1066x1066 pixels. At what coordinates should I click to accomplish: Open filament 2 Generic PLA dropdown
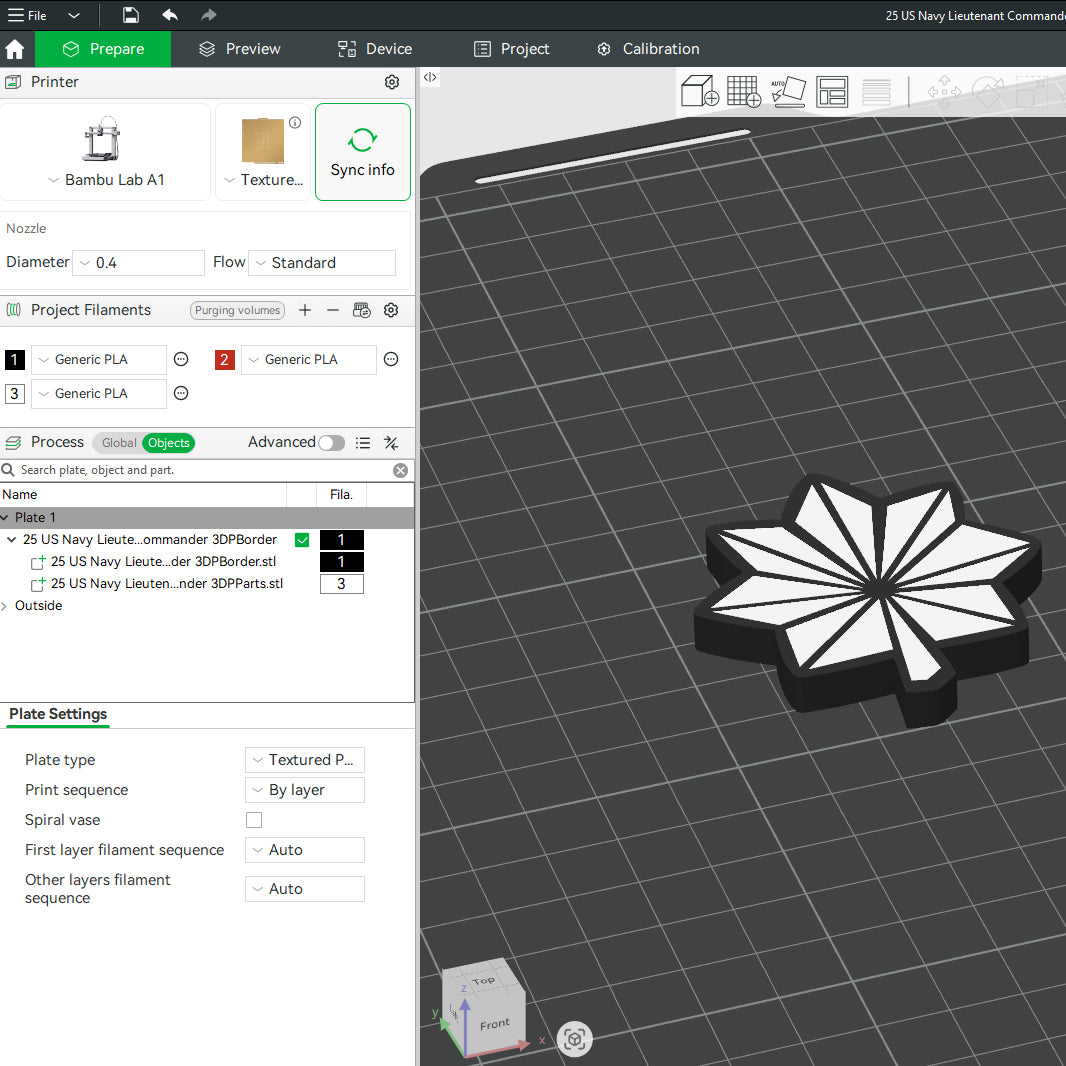309,360
